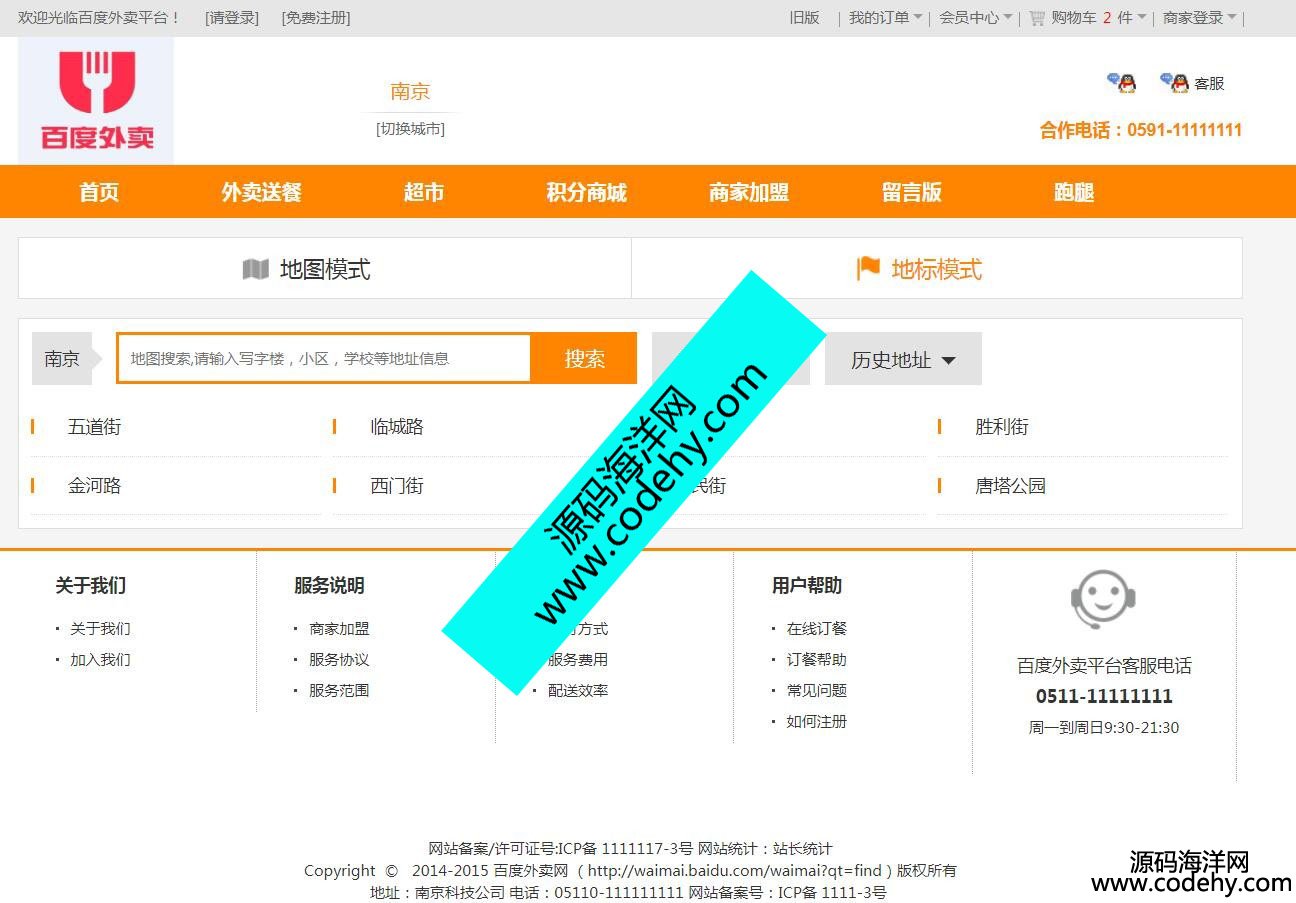Open 常见问题 help link
The height and width of the screenshot is (903, 1296).
tap(816, 691)
